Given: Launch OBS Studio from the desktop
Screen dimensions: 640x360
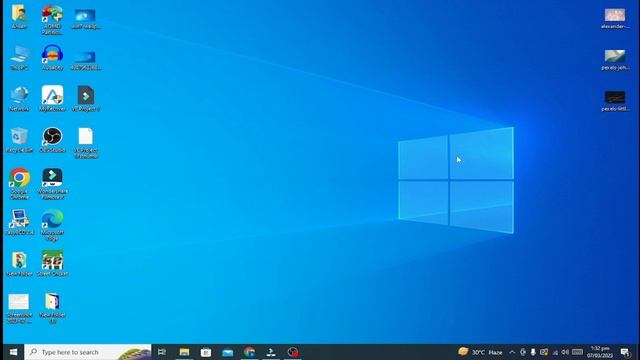Looking at the screenshot, I should coord(52,140).
